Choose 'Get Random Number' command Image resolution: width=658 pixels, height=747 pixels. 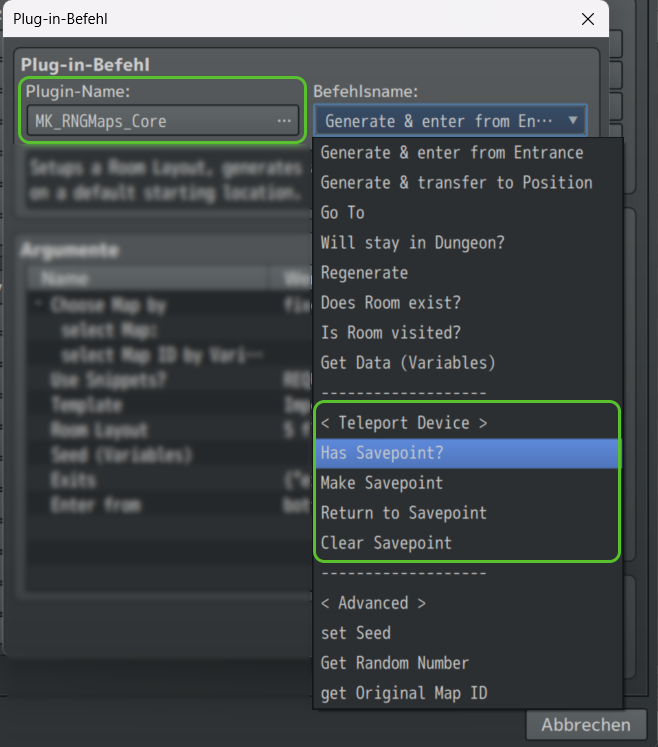[x=468, y=663]
